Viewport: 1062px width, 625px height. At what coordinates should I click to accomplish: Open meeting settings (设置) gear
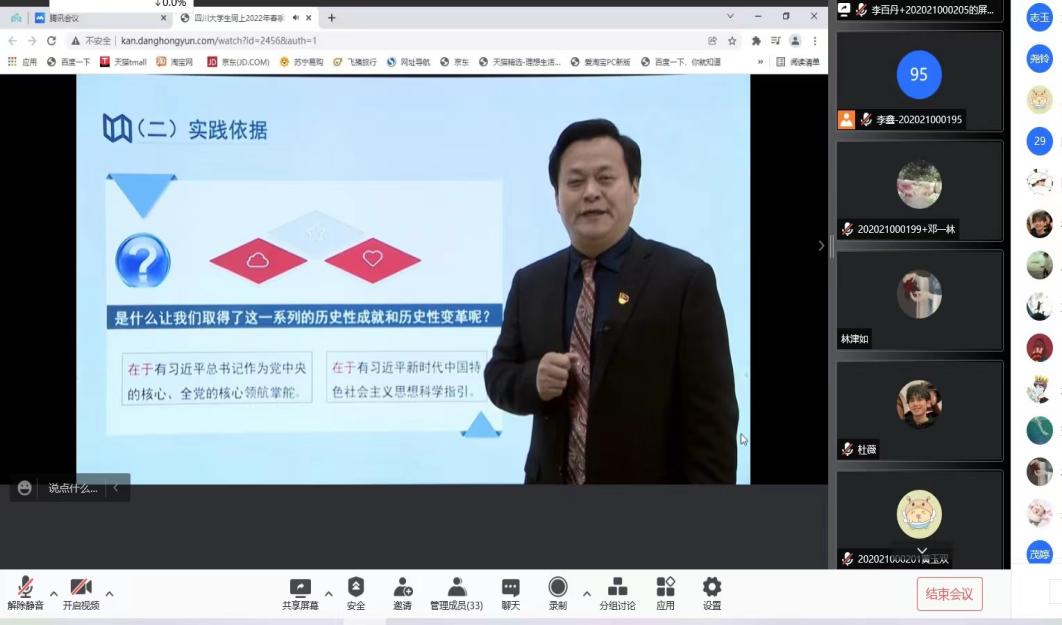711,590
